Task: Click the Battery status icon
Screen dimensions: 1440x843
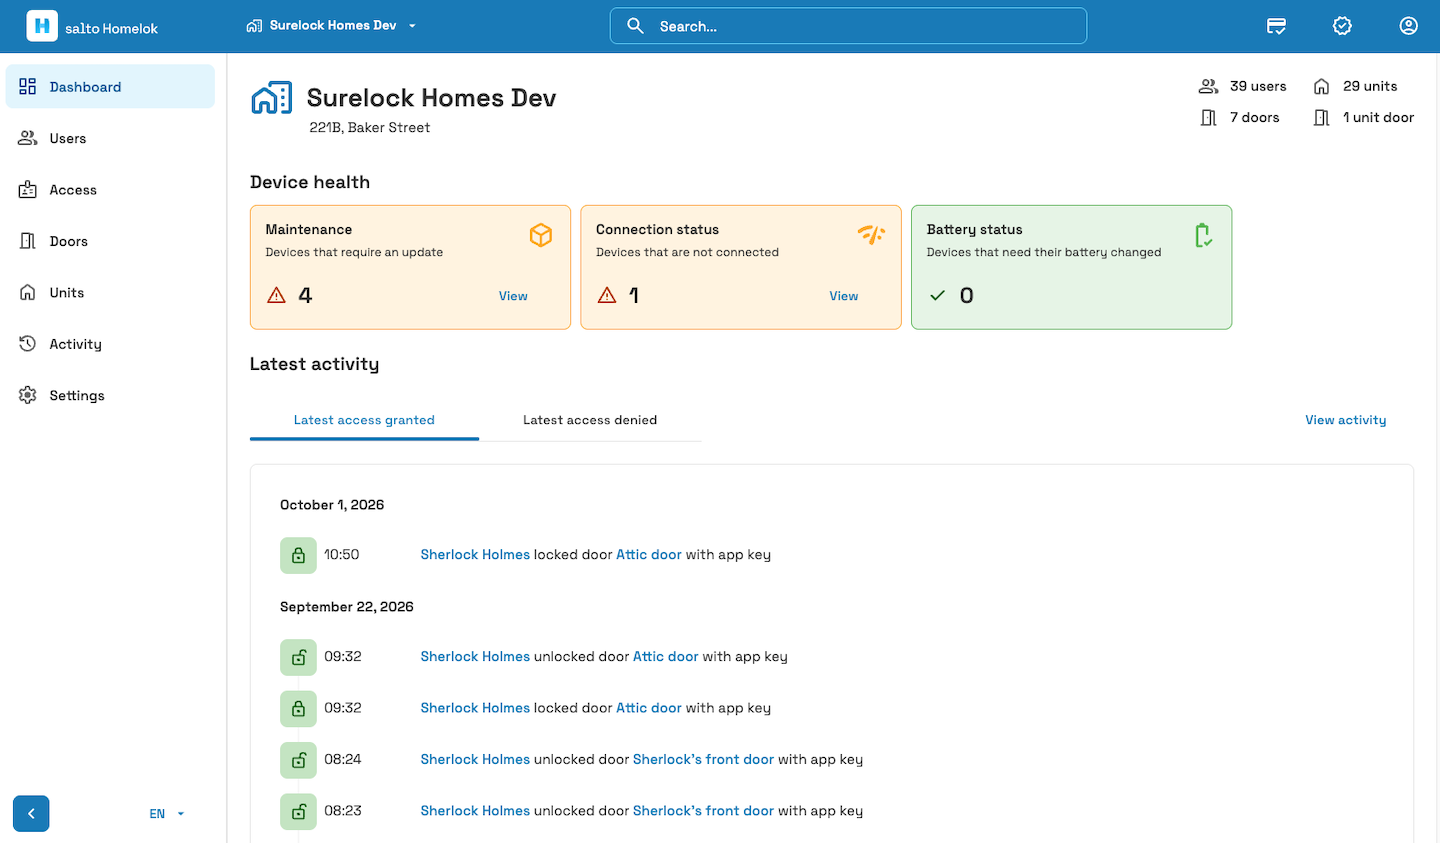Action: [1203, 235]
